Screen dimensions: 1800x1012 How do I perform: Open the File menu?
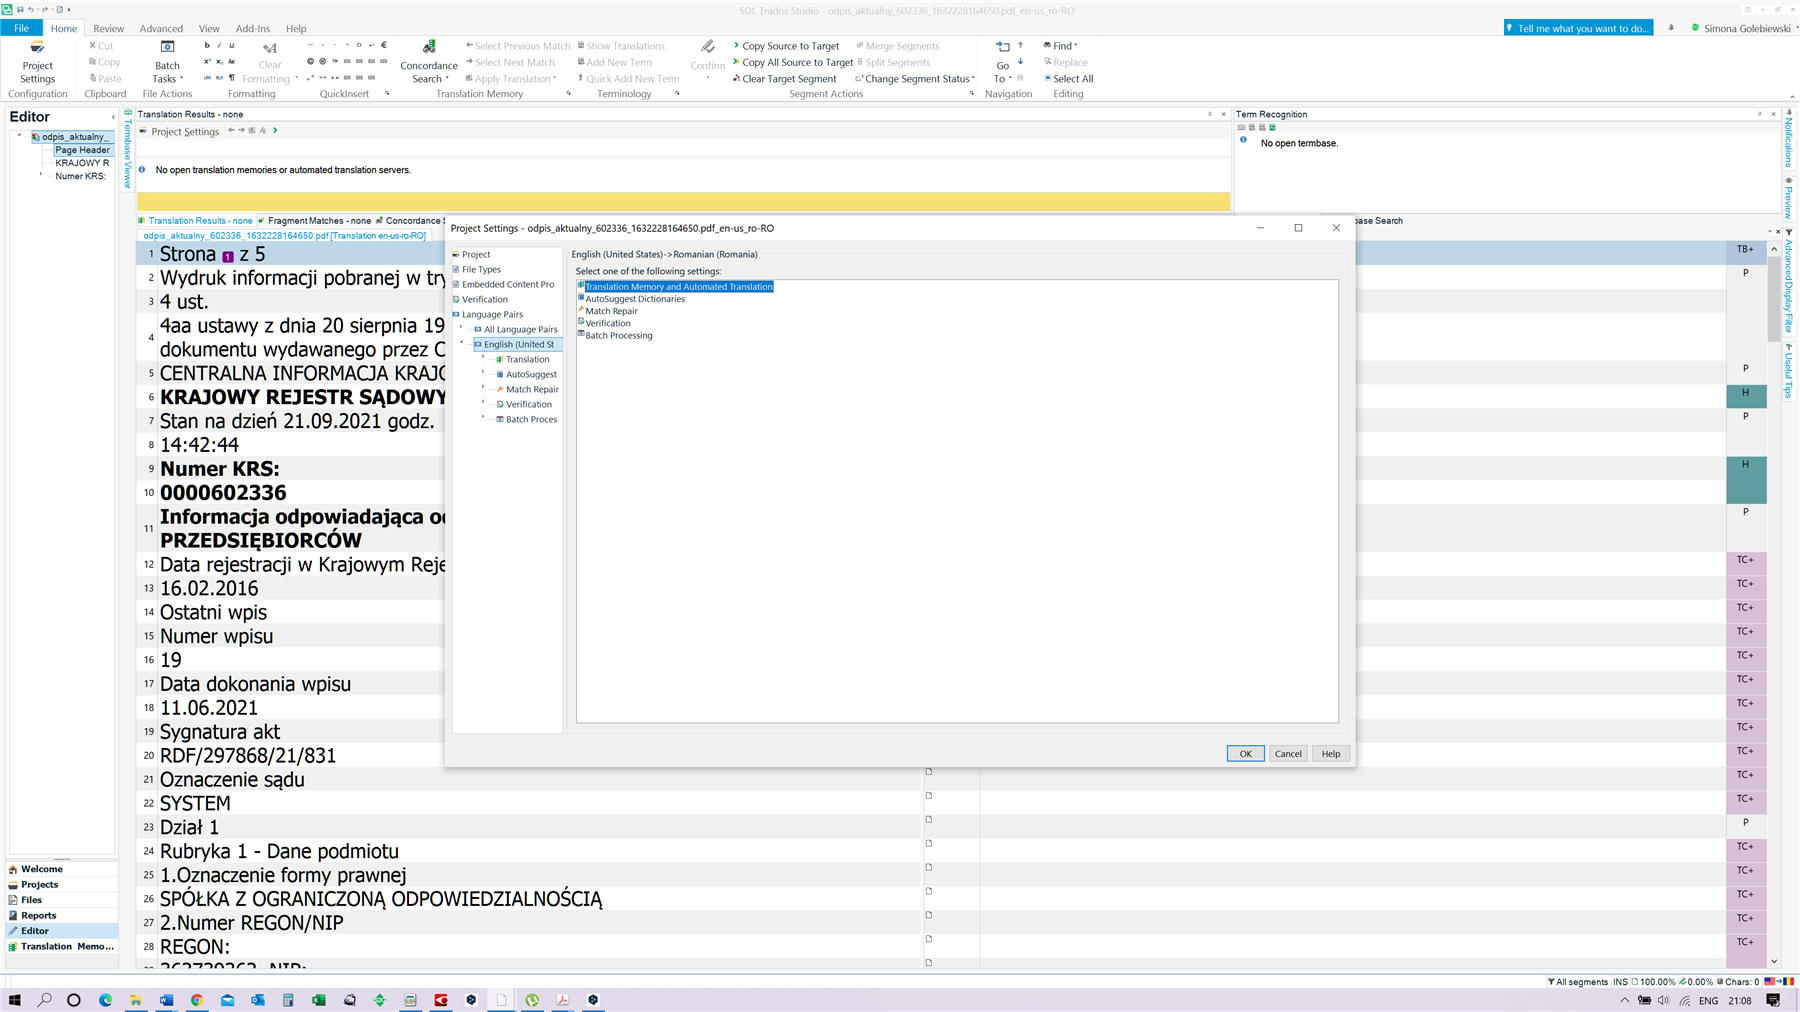(21, 28)
